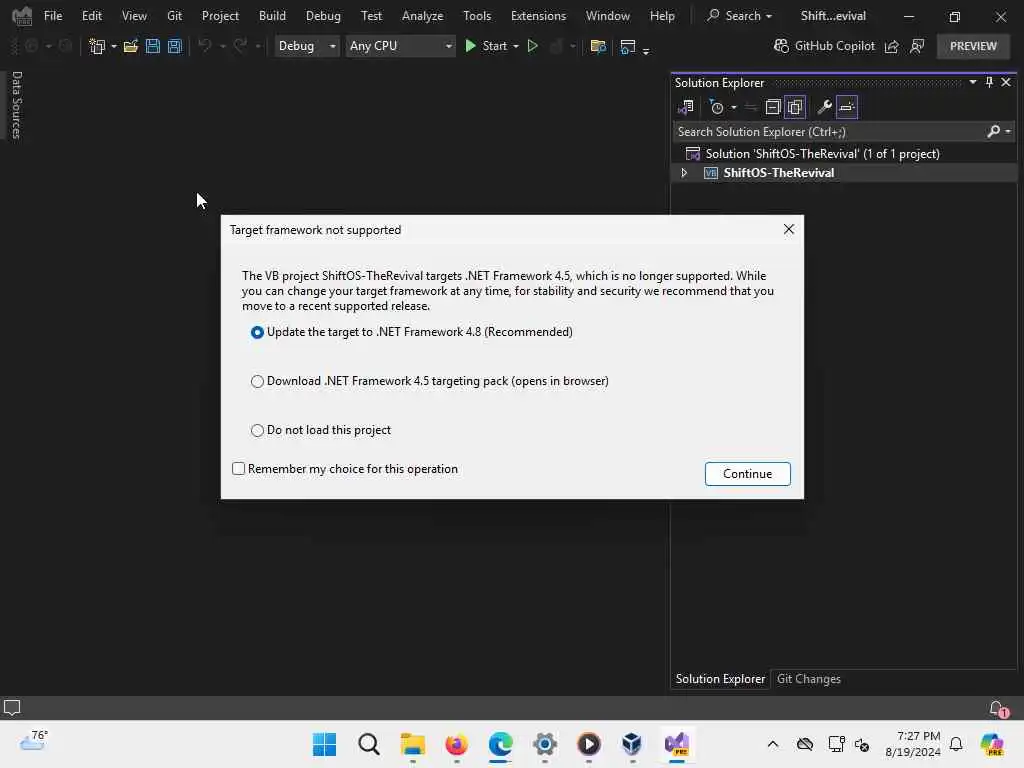Click the Undo arrow icon
Image resolution: width=1024 pixels, height=768 pixels.
pos(205,46)
